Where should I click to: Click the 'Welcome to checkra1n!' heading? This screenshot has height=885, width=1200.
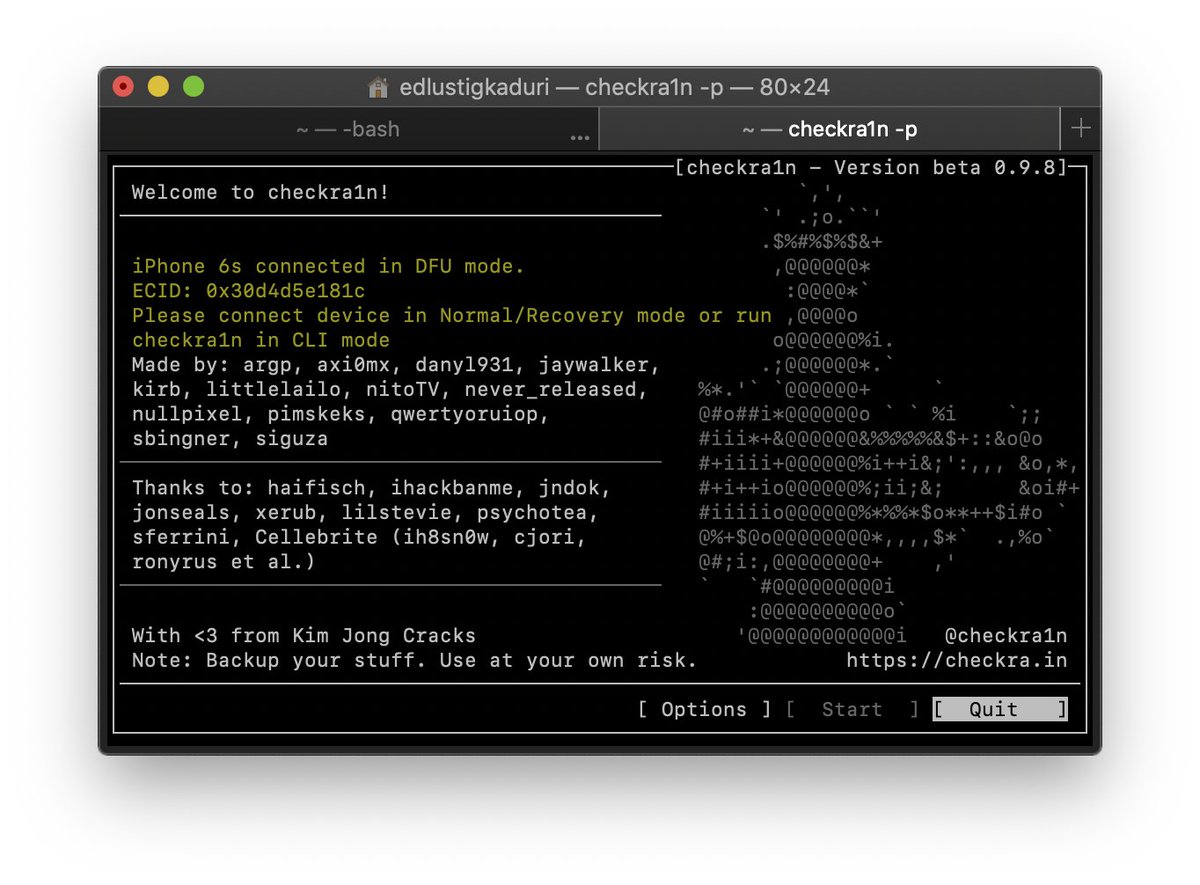pos(261,192)
